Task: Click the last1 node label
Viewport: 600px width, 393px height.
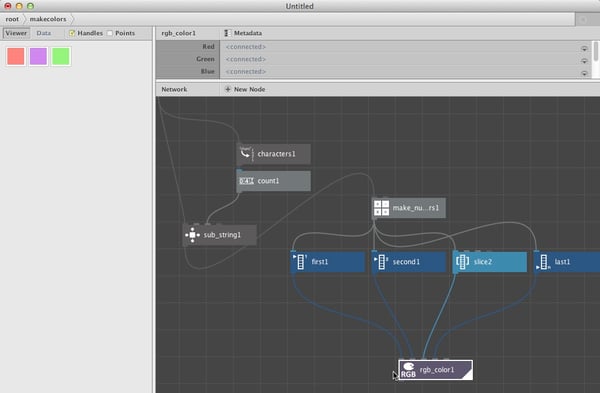Action: (562, 262)
